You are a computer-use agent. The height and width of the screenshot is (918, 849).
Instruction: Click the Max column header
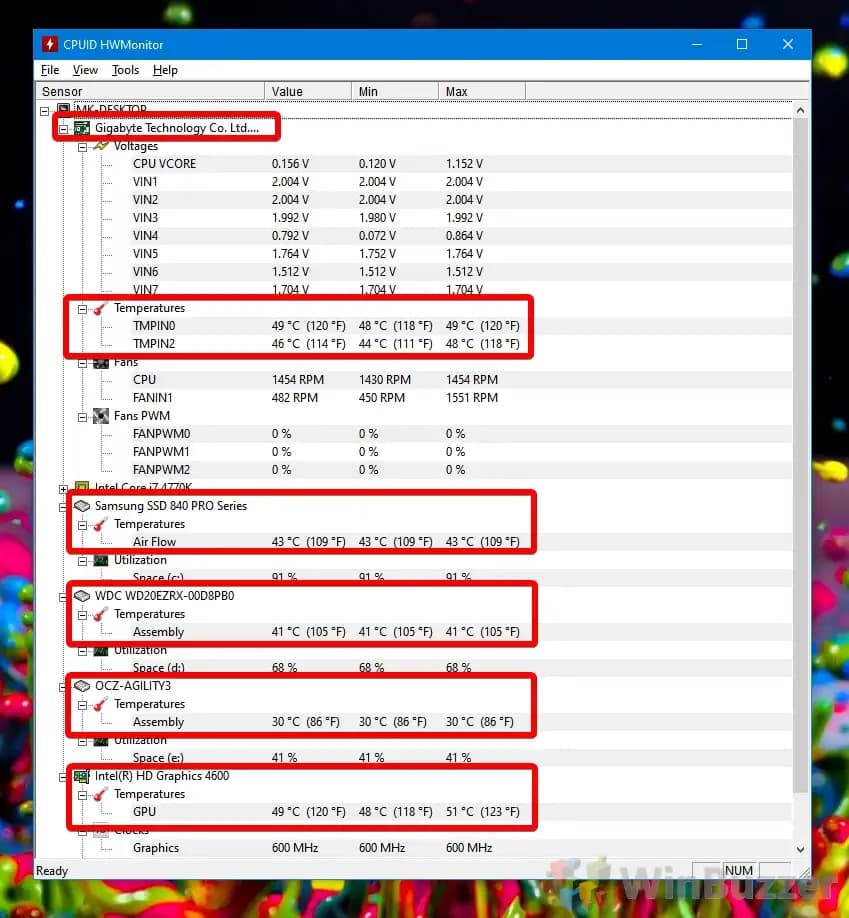tap(480, 92)
